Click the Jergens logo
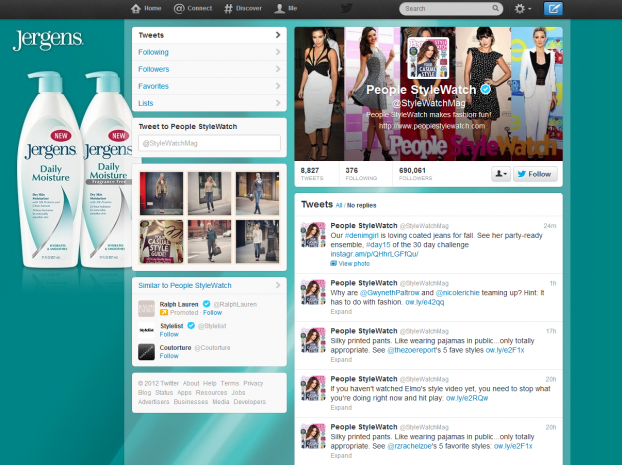Screen dimensions: 622x465 click(48, 40)
